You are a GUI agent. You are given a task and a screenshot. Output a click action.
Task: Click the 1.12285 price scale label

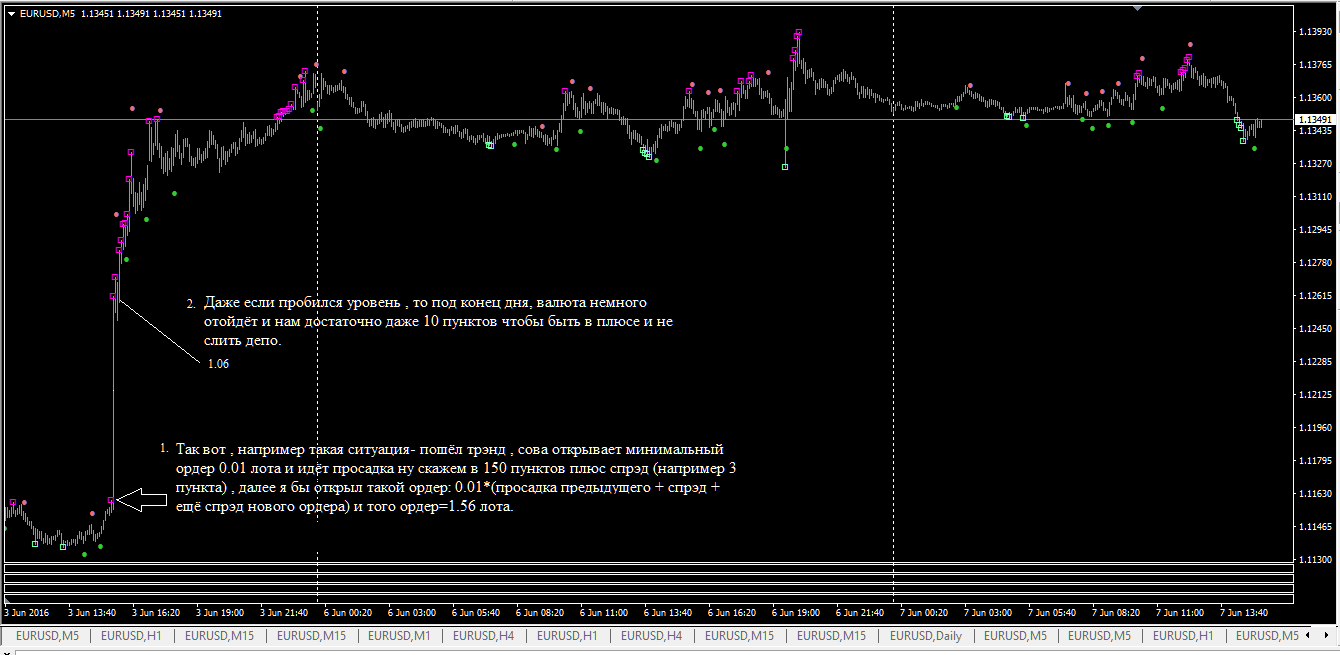[x=1313, y=362]
